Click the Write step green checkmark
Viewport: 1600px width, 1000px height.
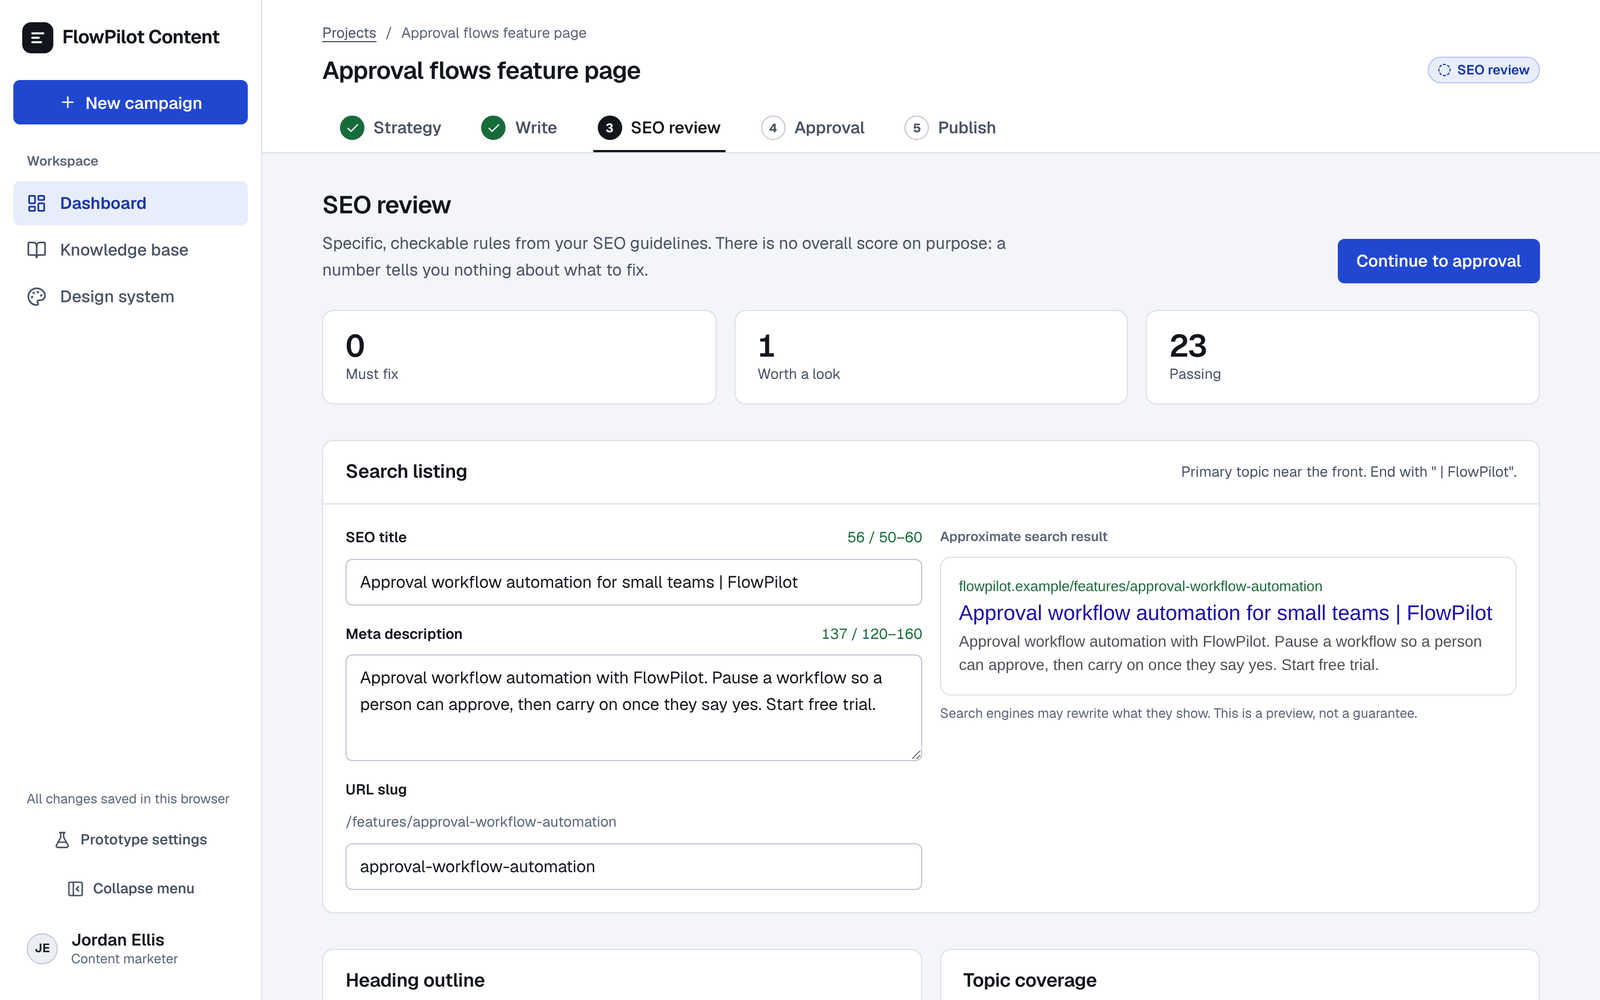pos(493,128)
